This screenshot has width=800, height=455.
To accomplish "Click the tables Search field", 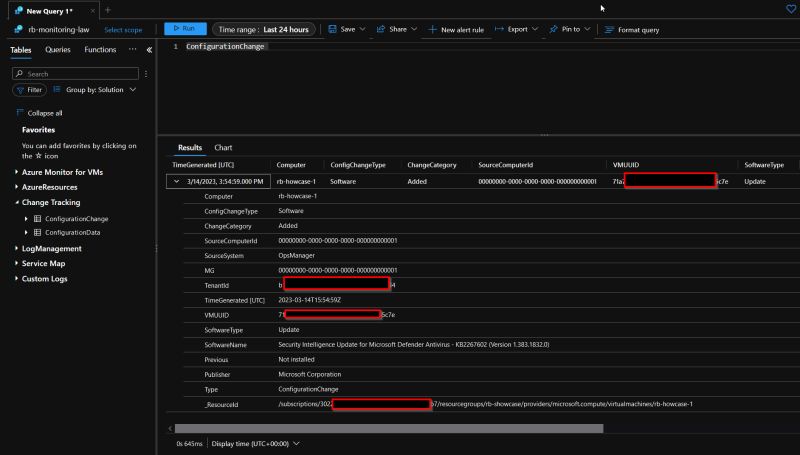I will pos(76,73).
